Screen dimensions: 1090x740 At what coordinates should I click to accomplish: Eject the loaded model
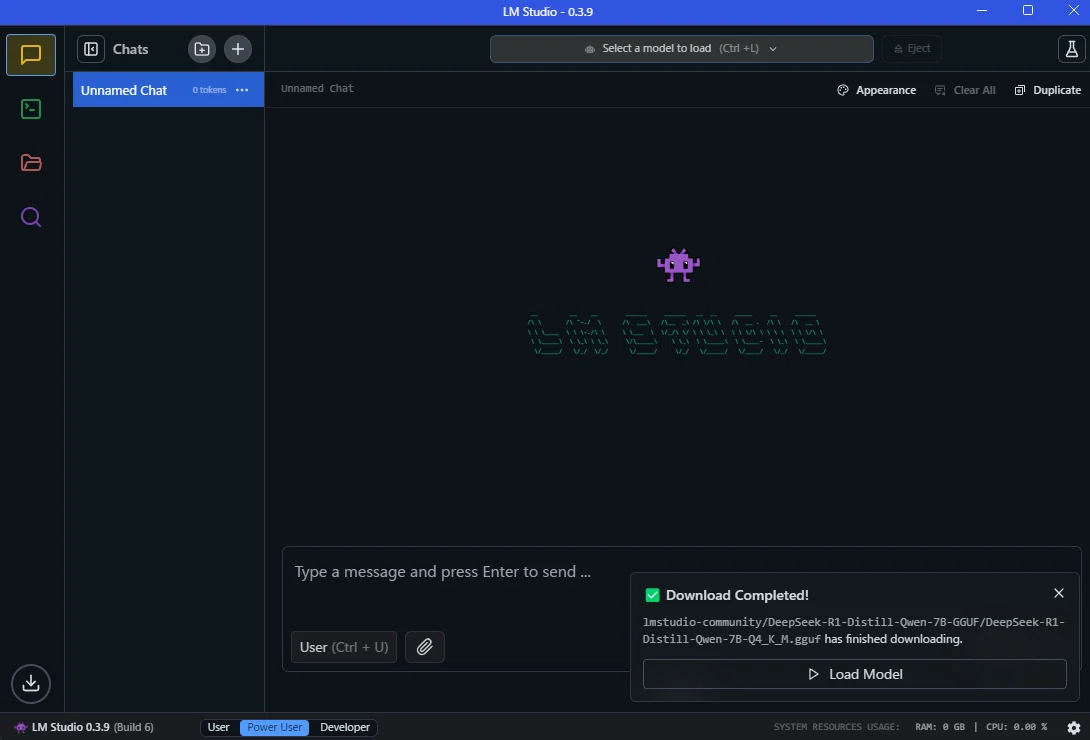[912, 49]
